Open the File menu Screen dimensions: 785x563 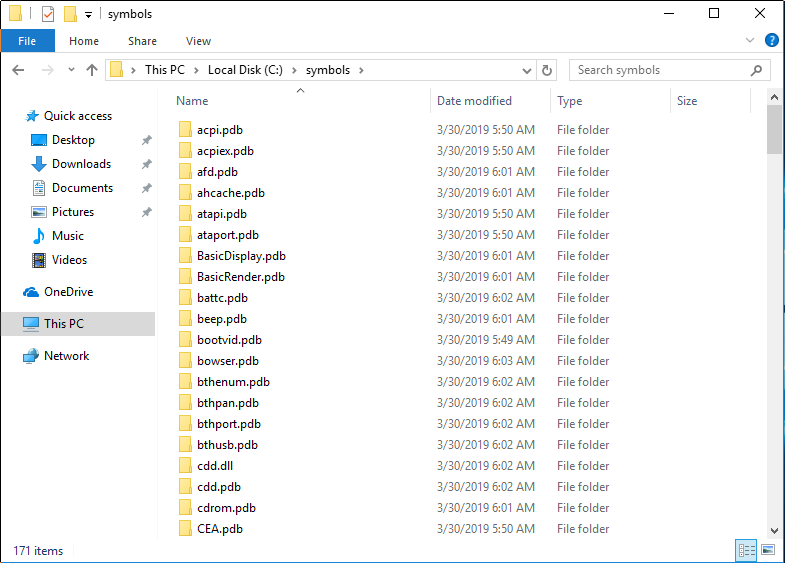[x=27, y=41]
